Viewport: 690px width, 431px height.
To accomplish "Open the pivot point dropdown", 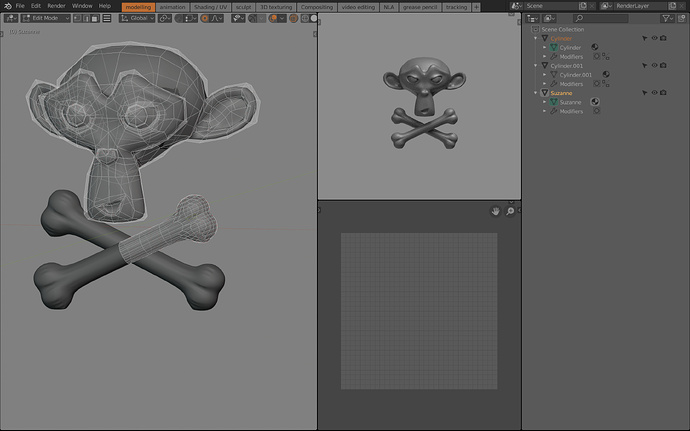I will tap(165, 18).
